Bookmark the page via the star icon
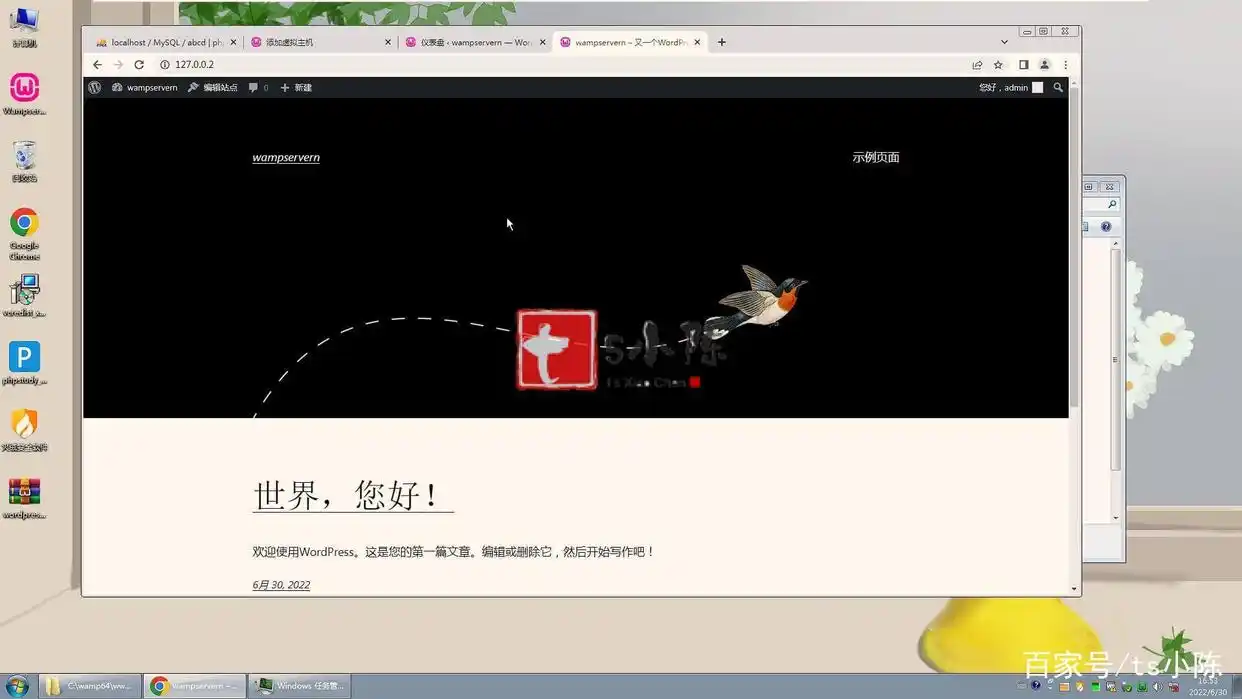This screenshot has width=1242, height=699. pyautogui.click(x=999, y=64)
